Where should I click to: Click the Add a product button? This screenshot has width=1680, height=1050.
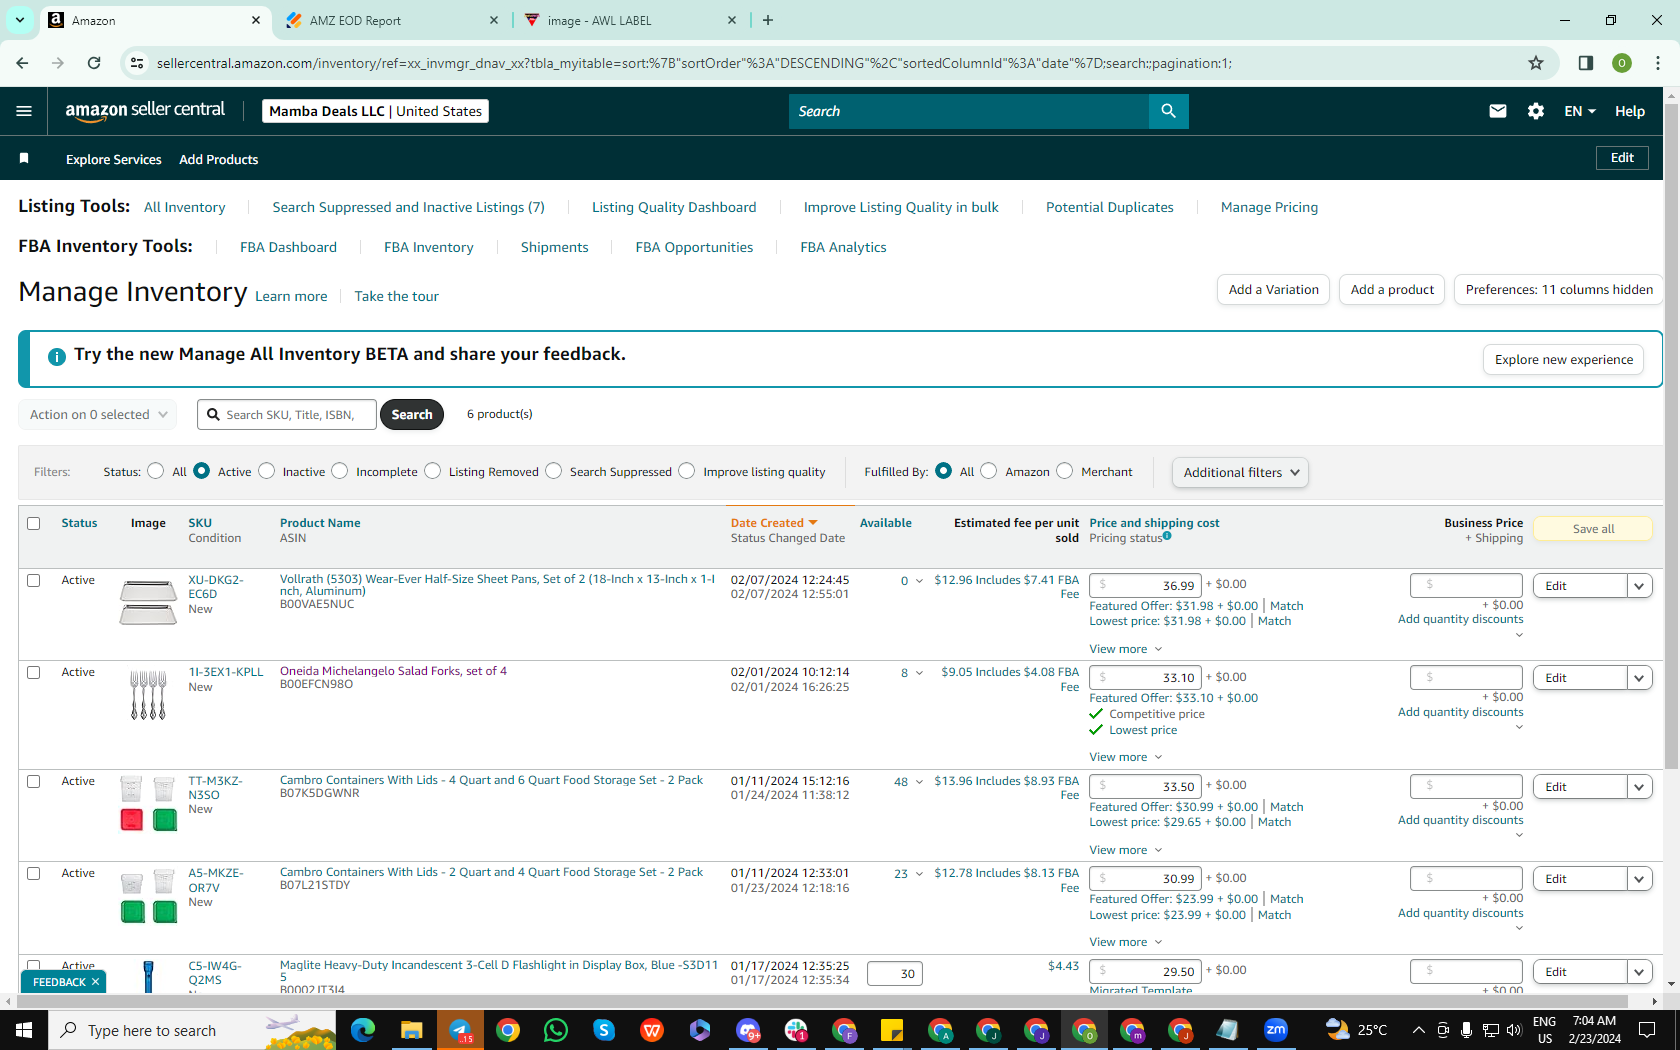click(x=1392, y=290)
